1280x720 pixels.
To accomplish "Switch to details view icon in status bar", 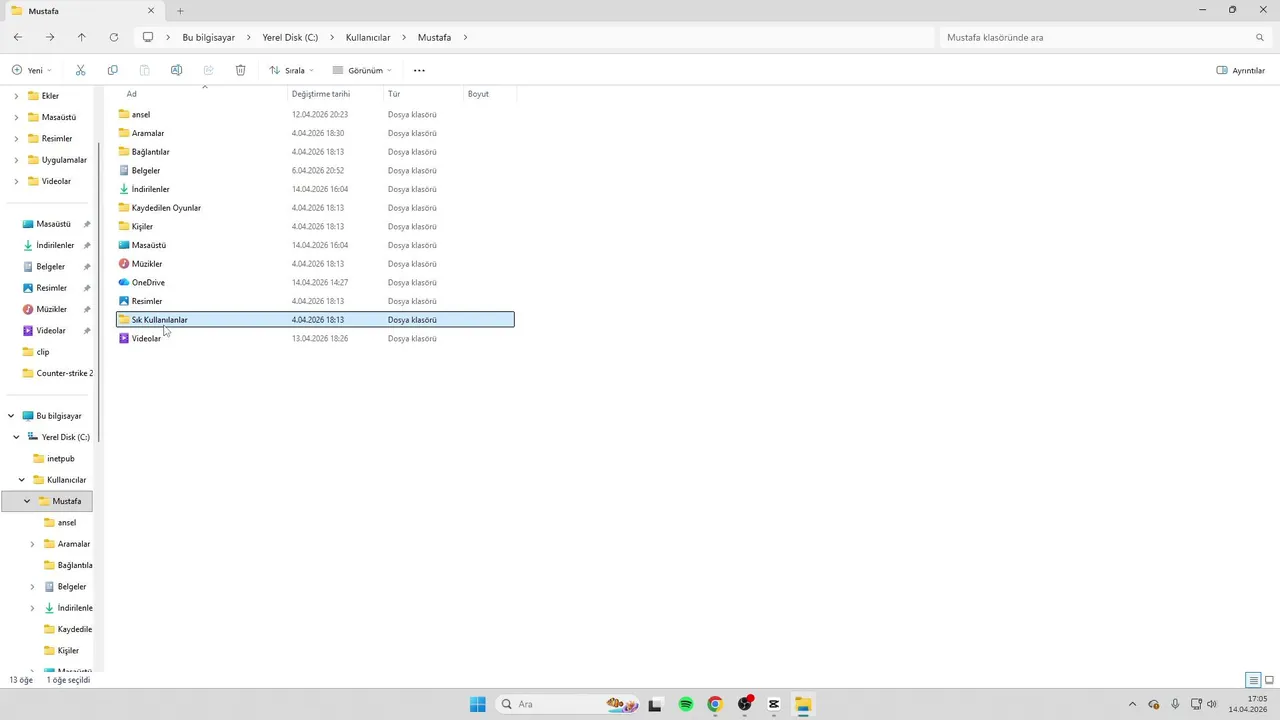I will click(x=1253, y=680).
